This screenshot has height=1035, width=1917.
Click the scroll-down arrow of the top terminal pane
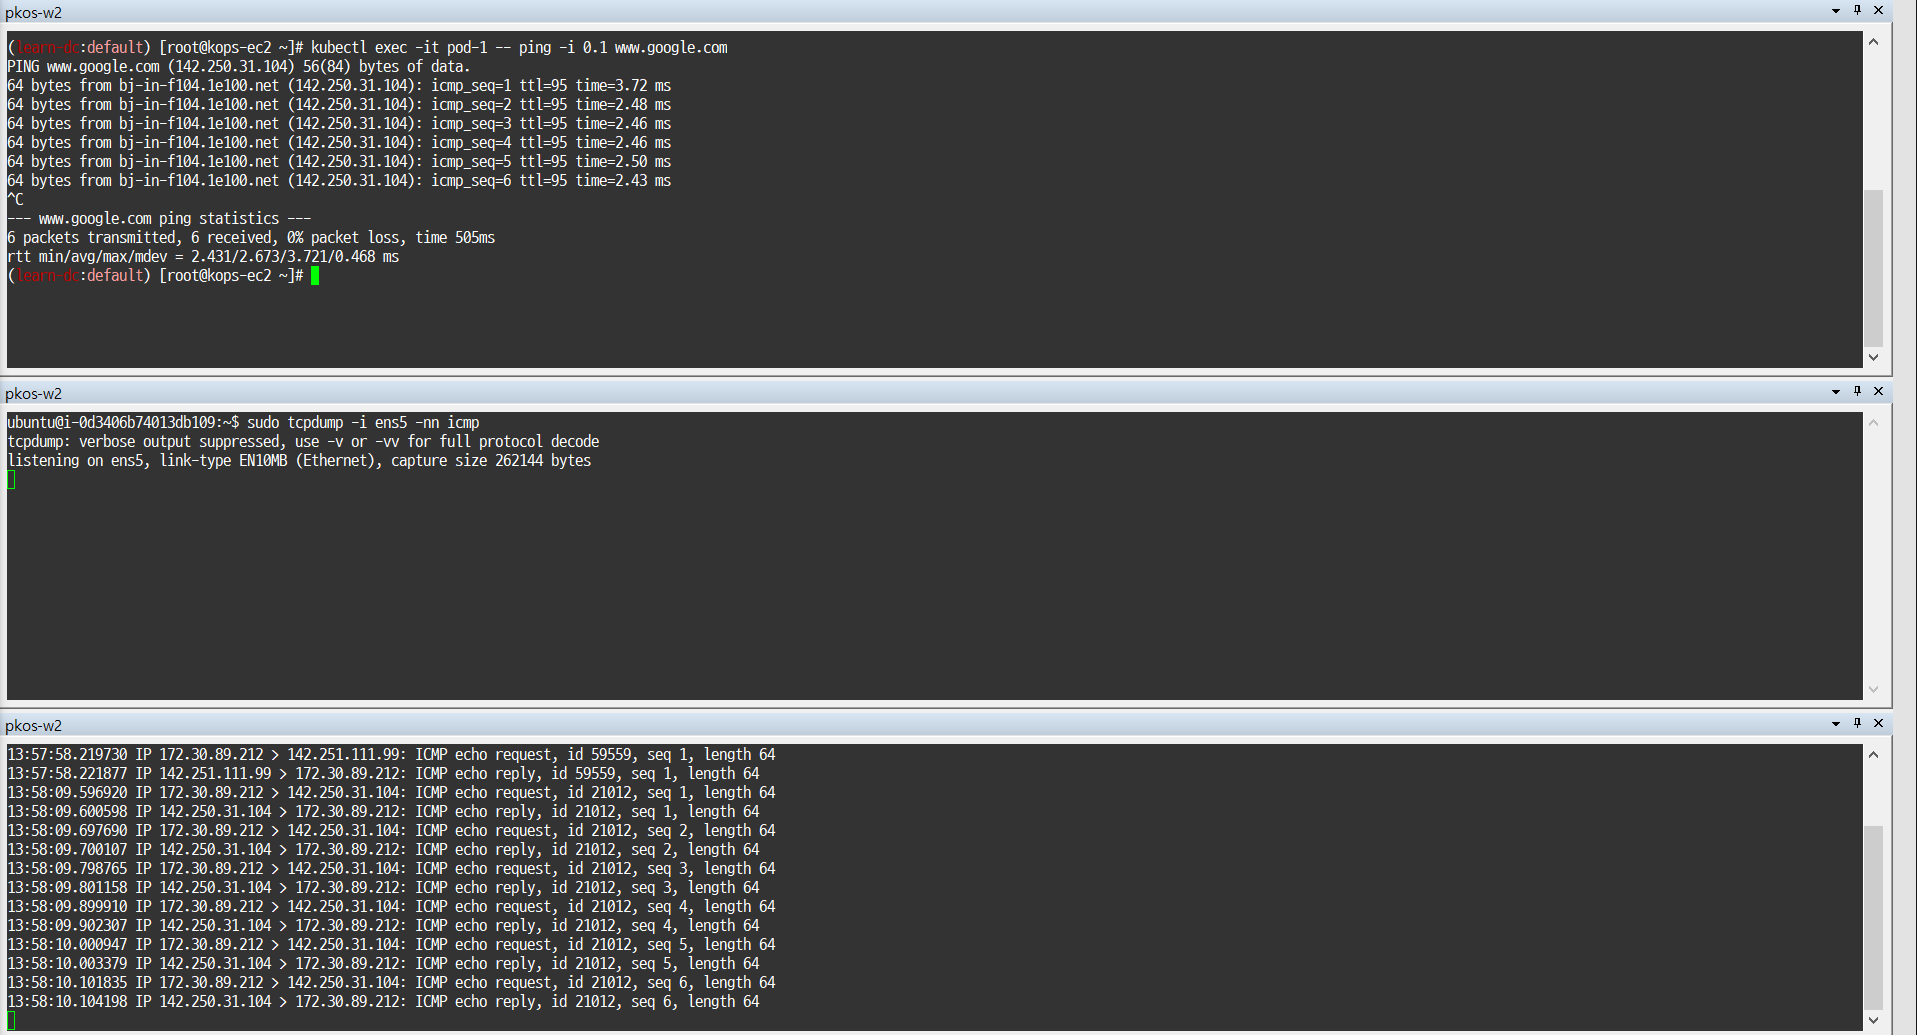1874,357
